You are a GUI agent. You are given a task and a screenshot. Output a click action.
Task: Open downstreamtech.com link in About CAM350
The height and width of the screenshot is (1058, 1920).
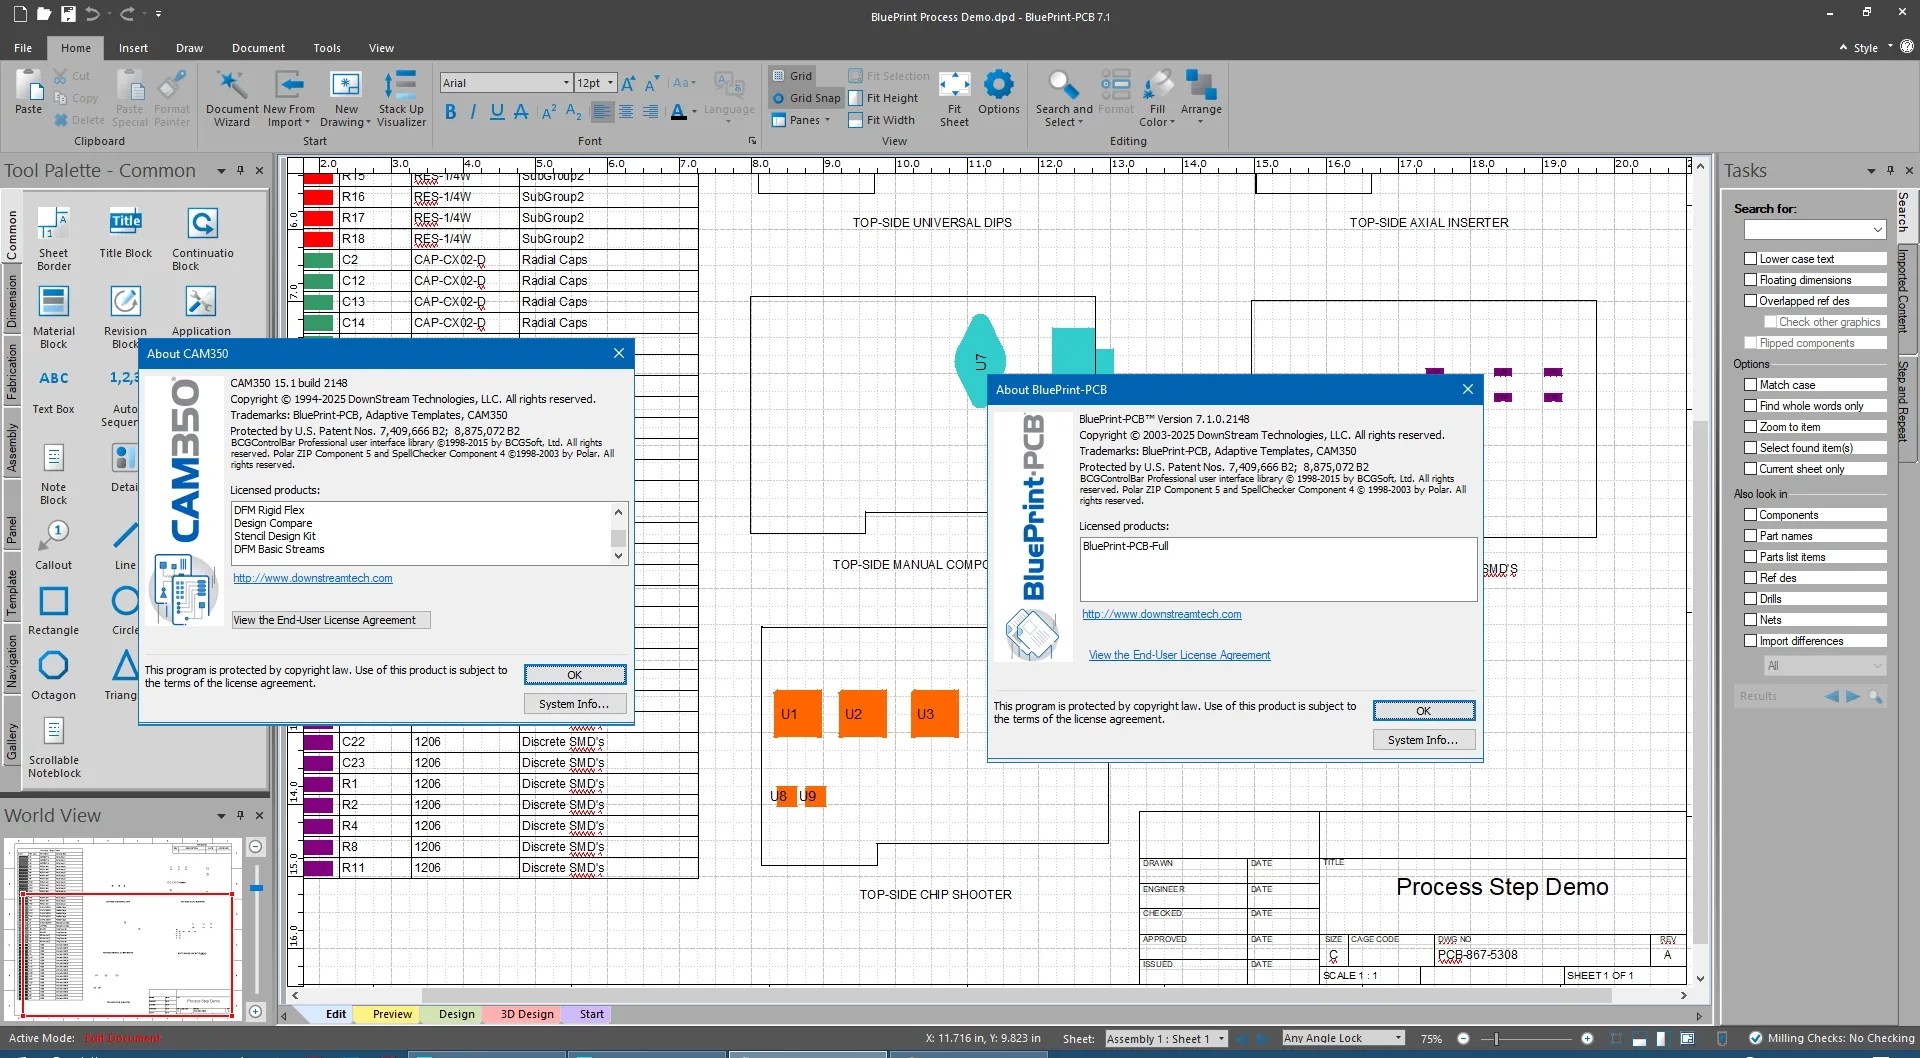click(x=313, y=578)
